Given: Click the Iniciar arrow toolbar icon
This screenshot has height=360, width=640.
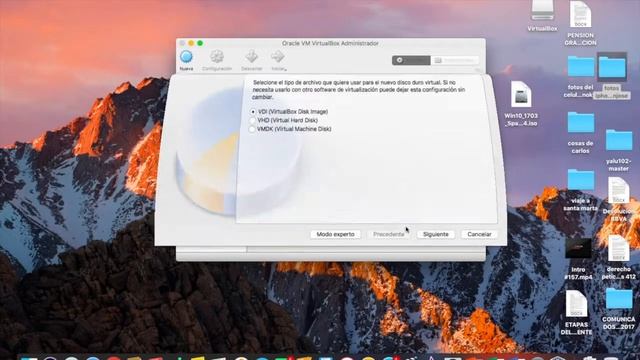Looking at the screenshot, I should 277,56.
